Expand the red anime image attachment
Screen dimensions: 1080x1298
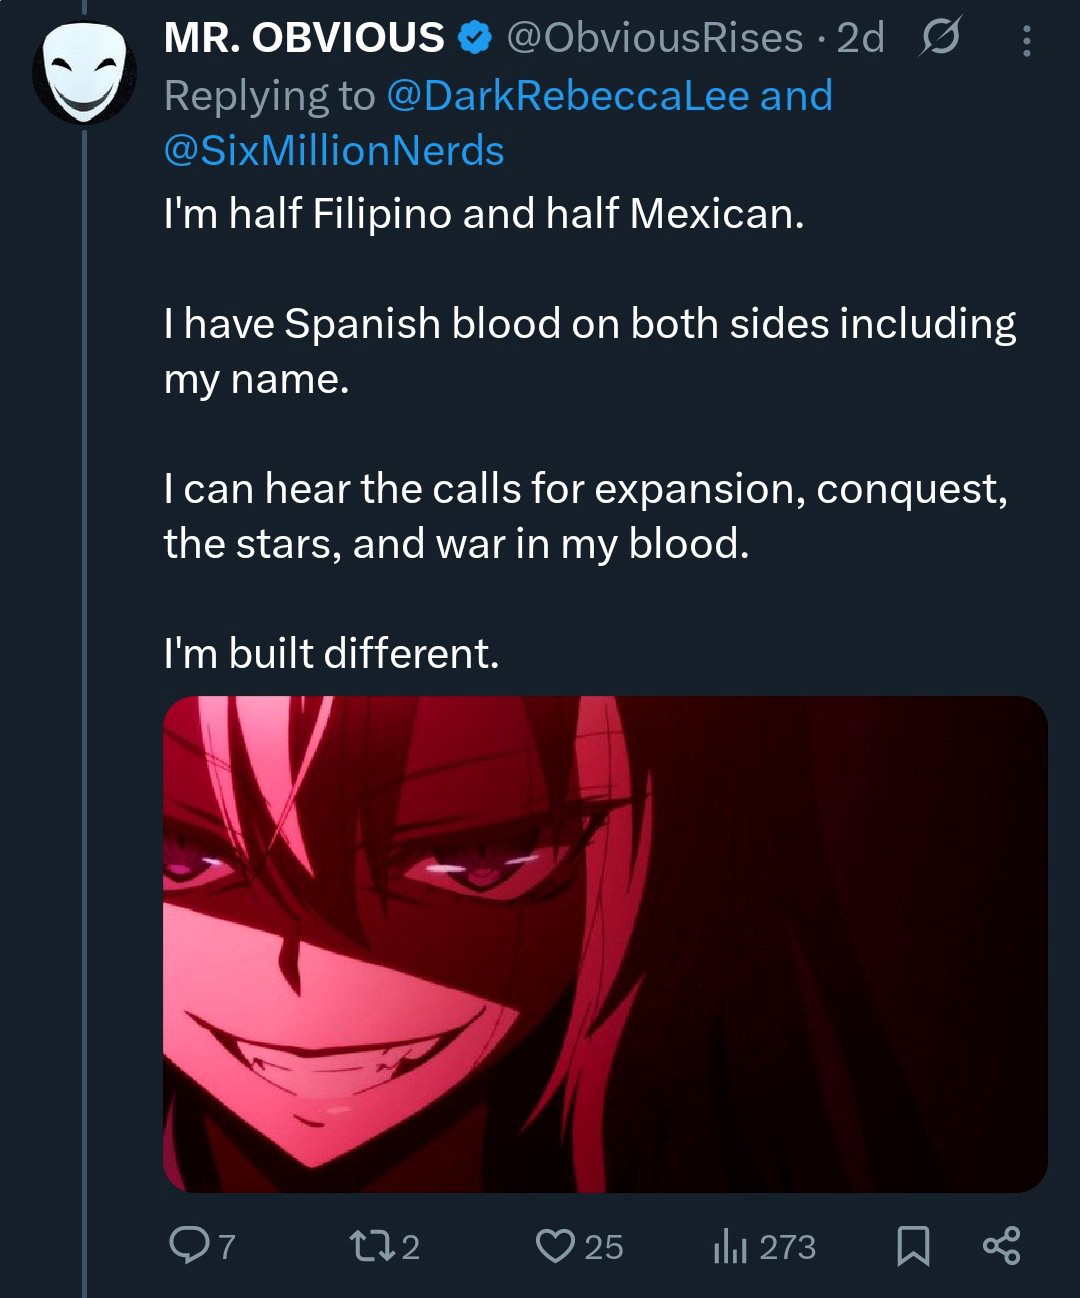(x=605, y=943)
